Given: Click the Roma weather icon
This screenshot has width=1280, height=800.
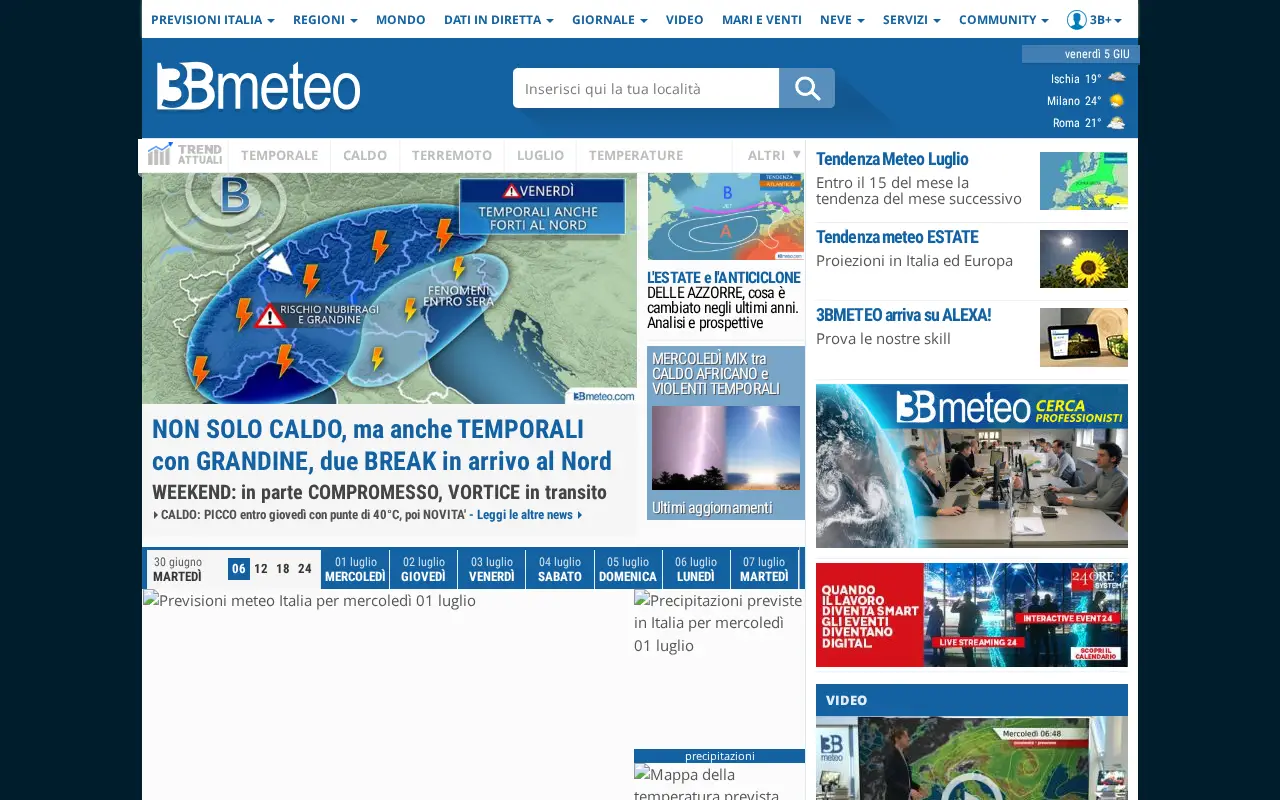Looking at the screenshot, I should tap(1117, 122).
